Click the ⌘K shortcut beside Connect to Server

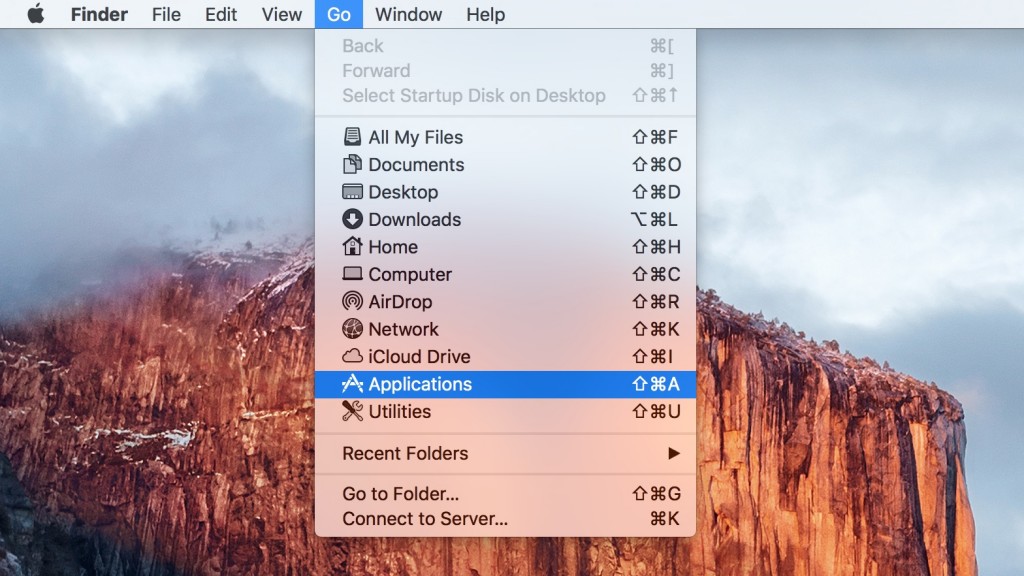click(x=665, y=519)
